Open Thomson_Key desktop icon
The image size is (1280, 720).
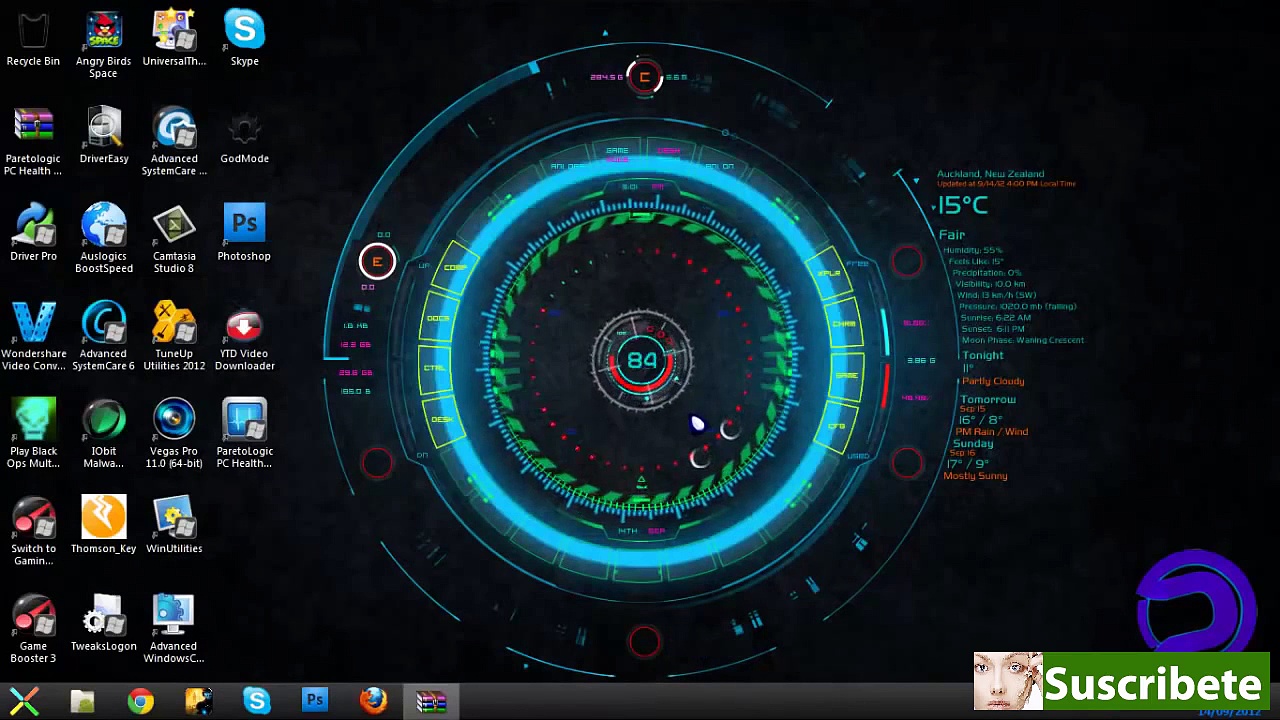(x=103, y=520)
